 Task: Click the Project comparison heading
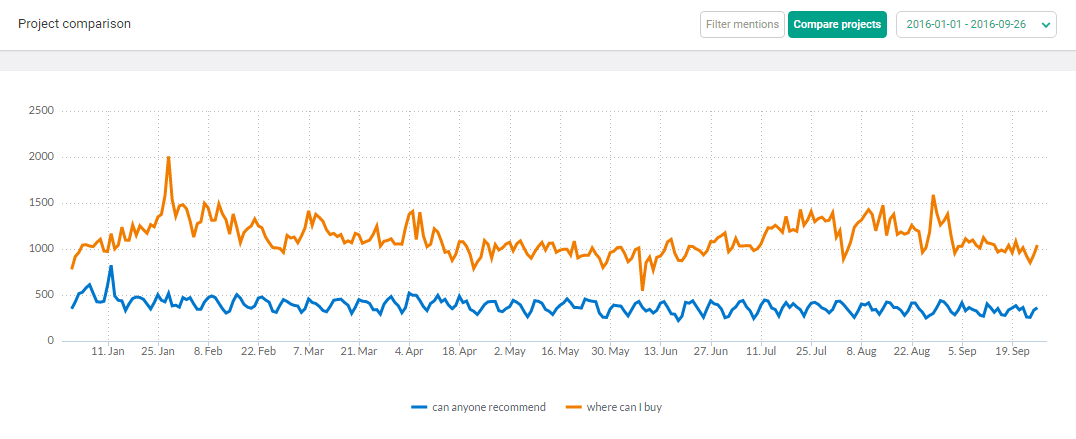pyautogui.click(x=74, y=23)
